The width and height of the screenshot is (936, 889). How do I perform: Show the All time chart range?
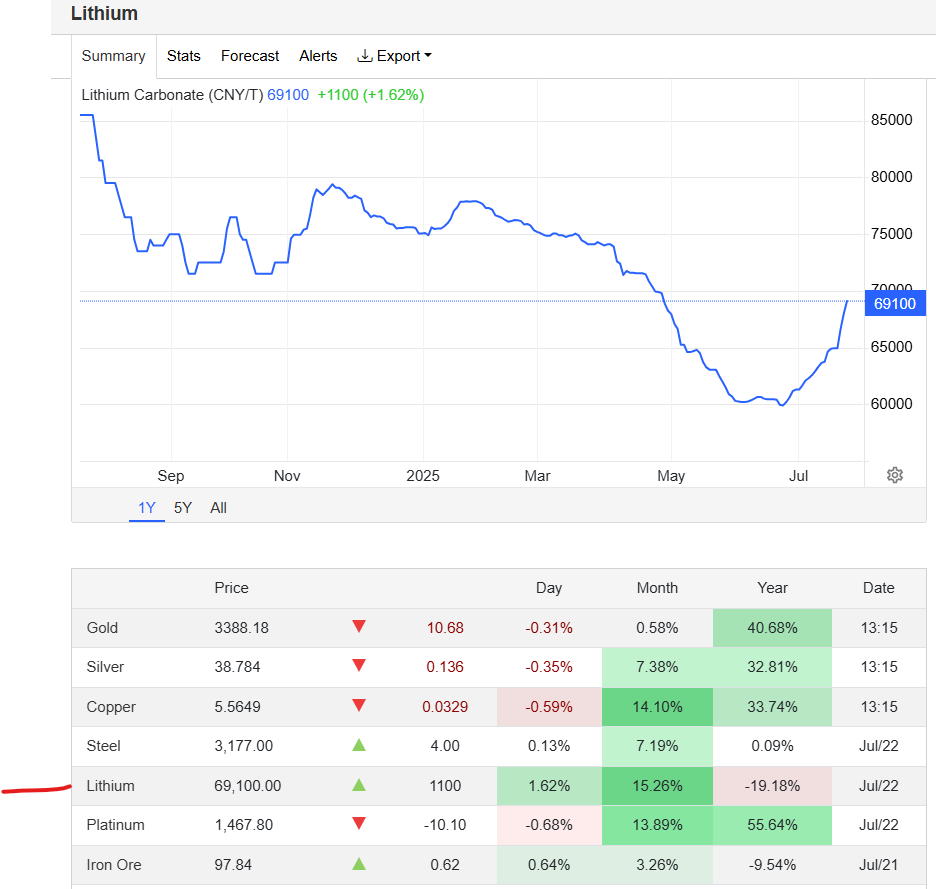(218, 508)
